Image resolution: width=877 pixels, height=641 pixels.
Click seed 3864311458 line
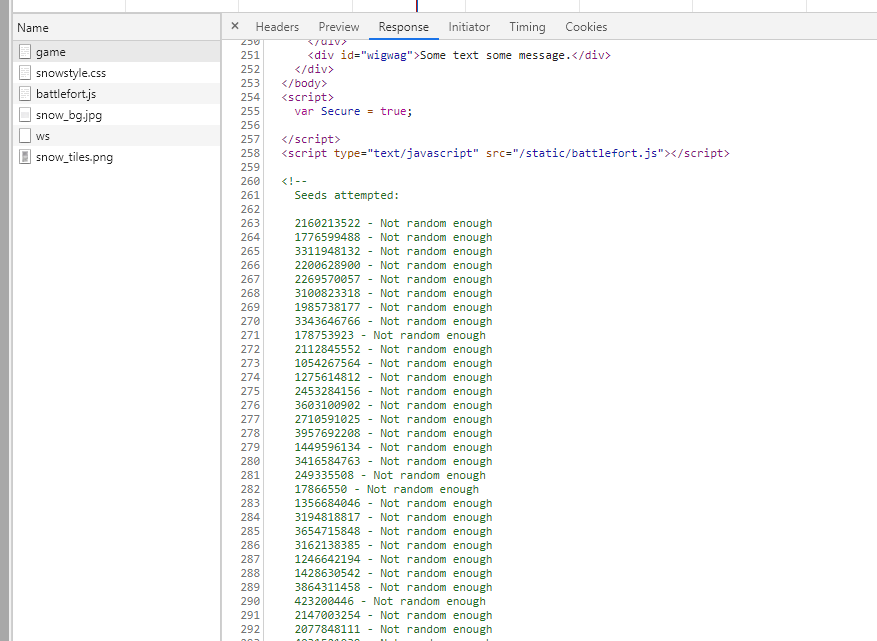tap(393, 587)
